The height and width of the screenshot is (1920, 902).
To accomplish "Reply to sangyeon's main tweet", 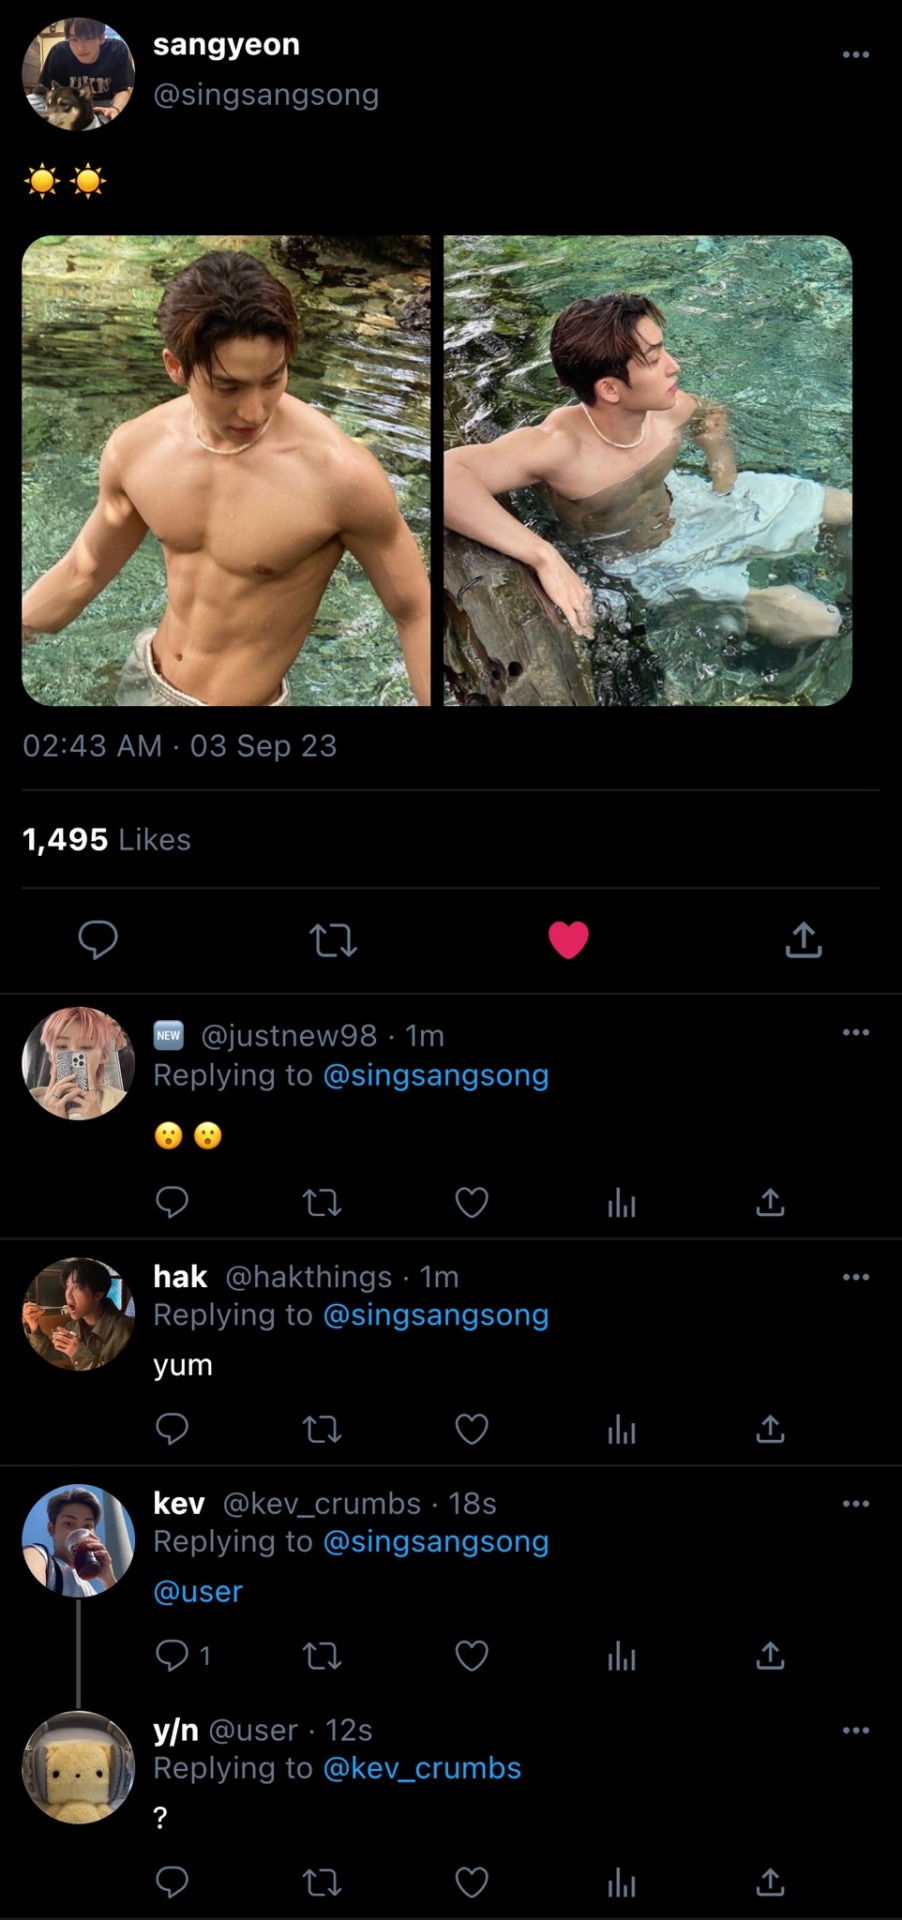I will coord(98,940).
